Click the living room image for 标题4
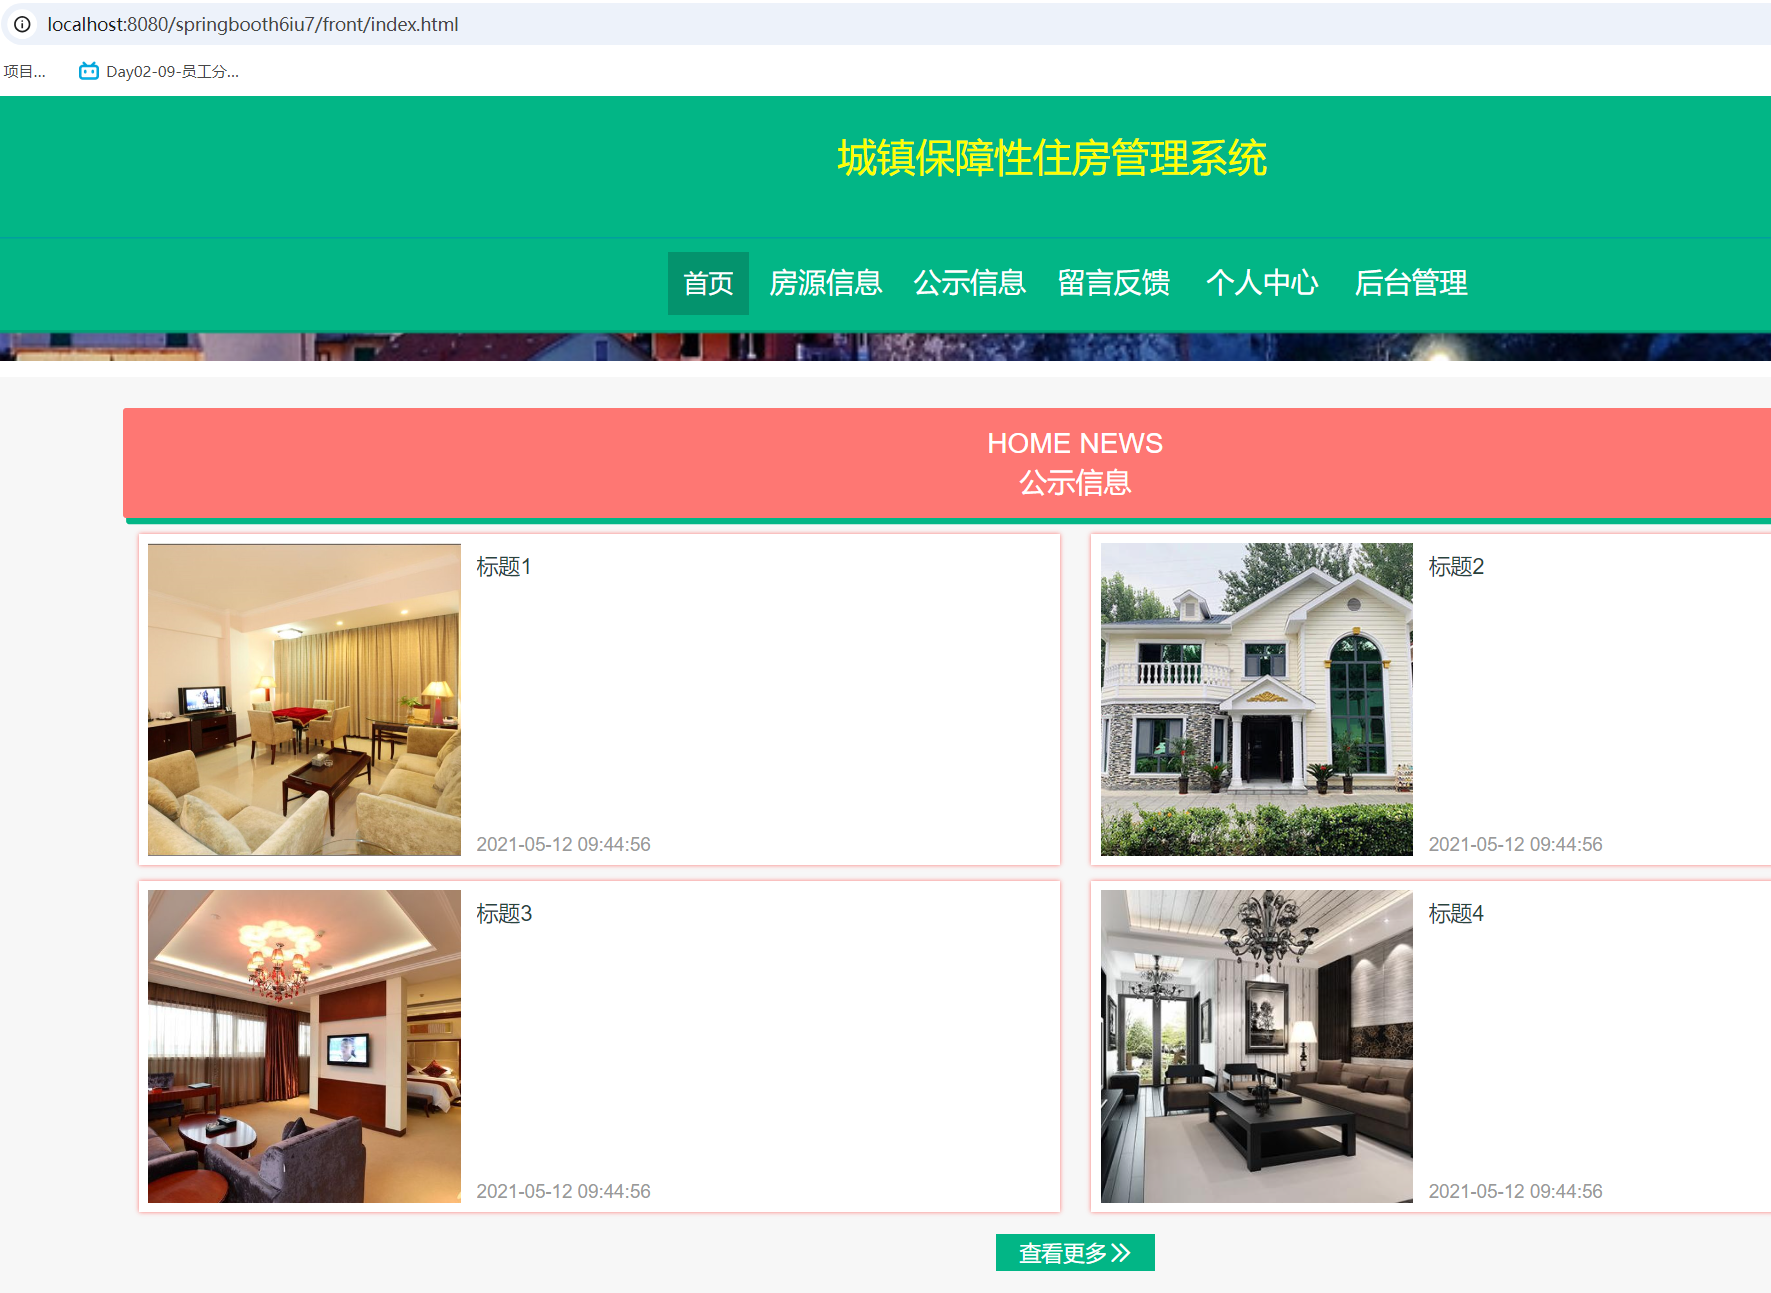Image resolution: width=1771 pixels, height=1293 pixels. coord(1256,1046)
